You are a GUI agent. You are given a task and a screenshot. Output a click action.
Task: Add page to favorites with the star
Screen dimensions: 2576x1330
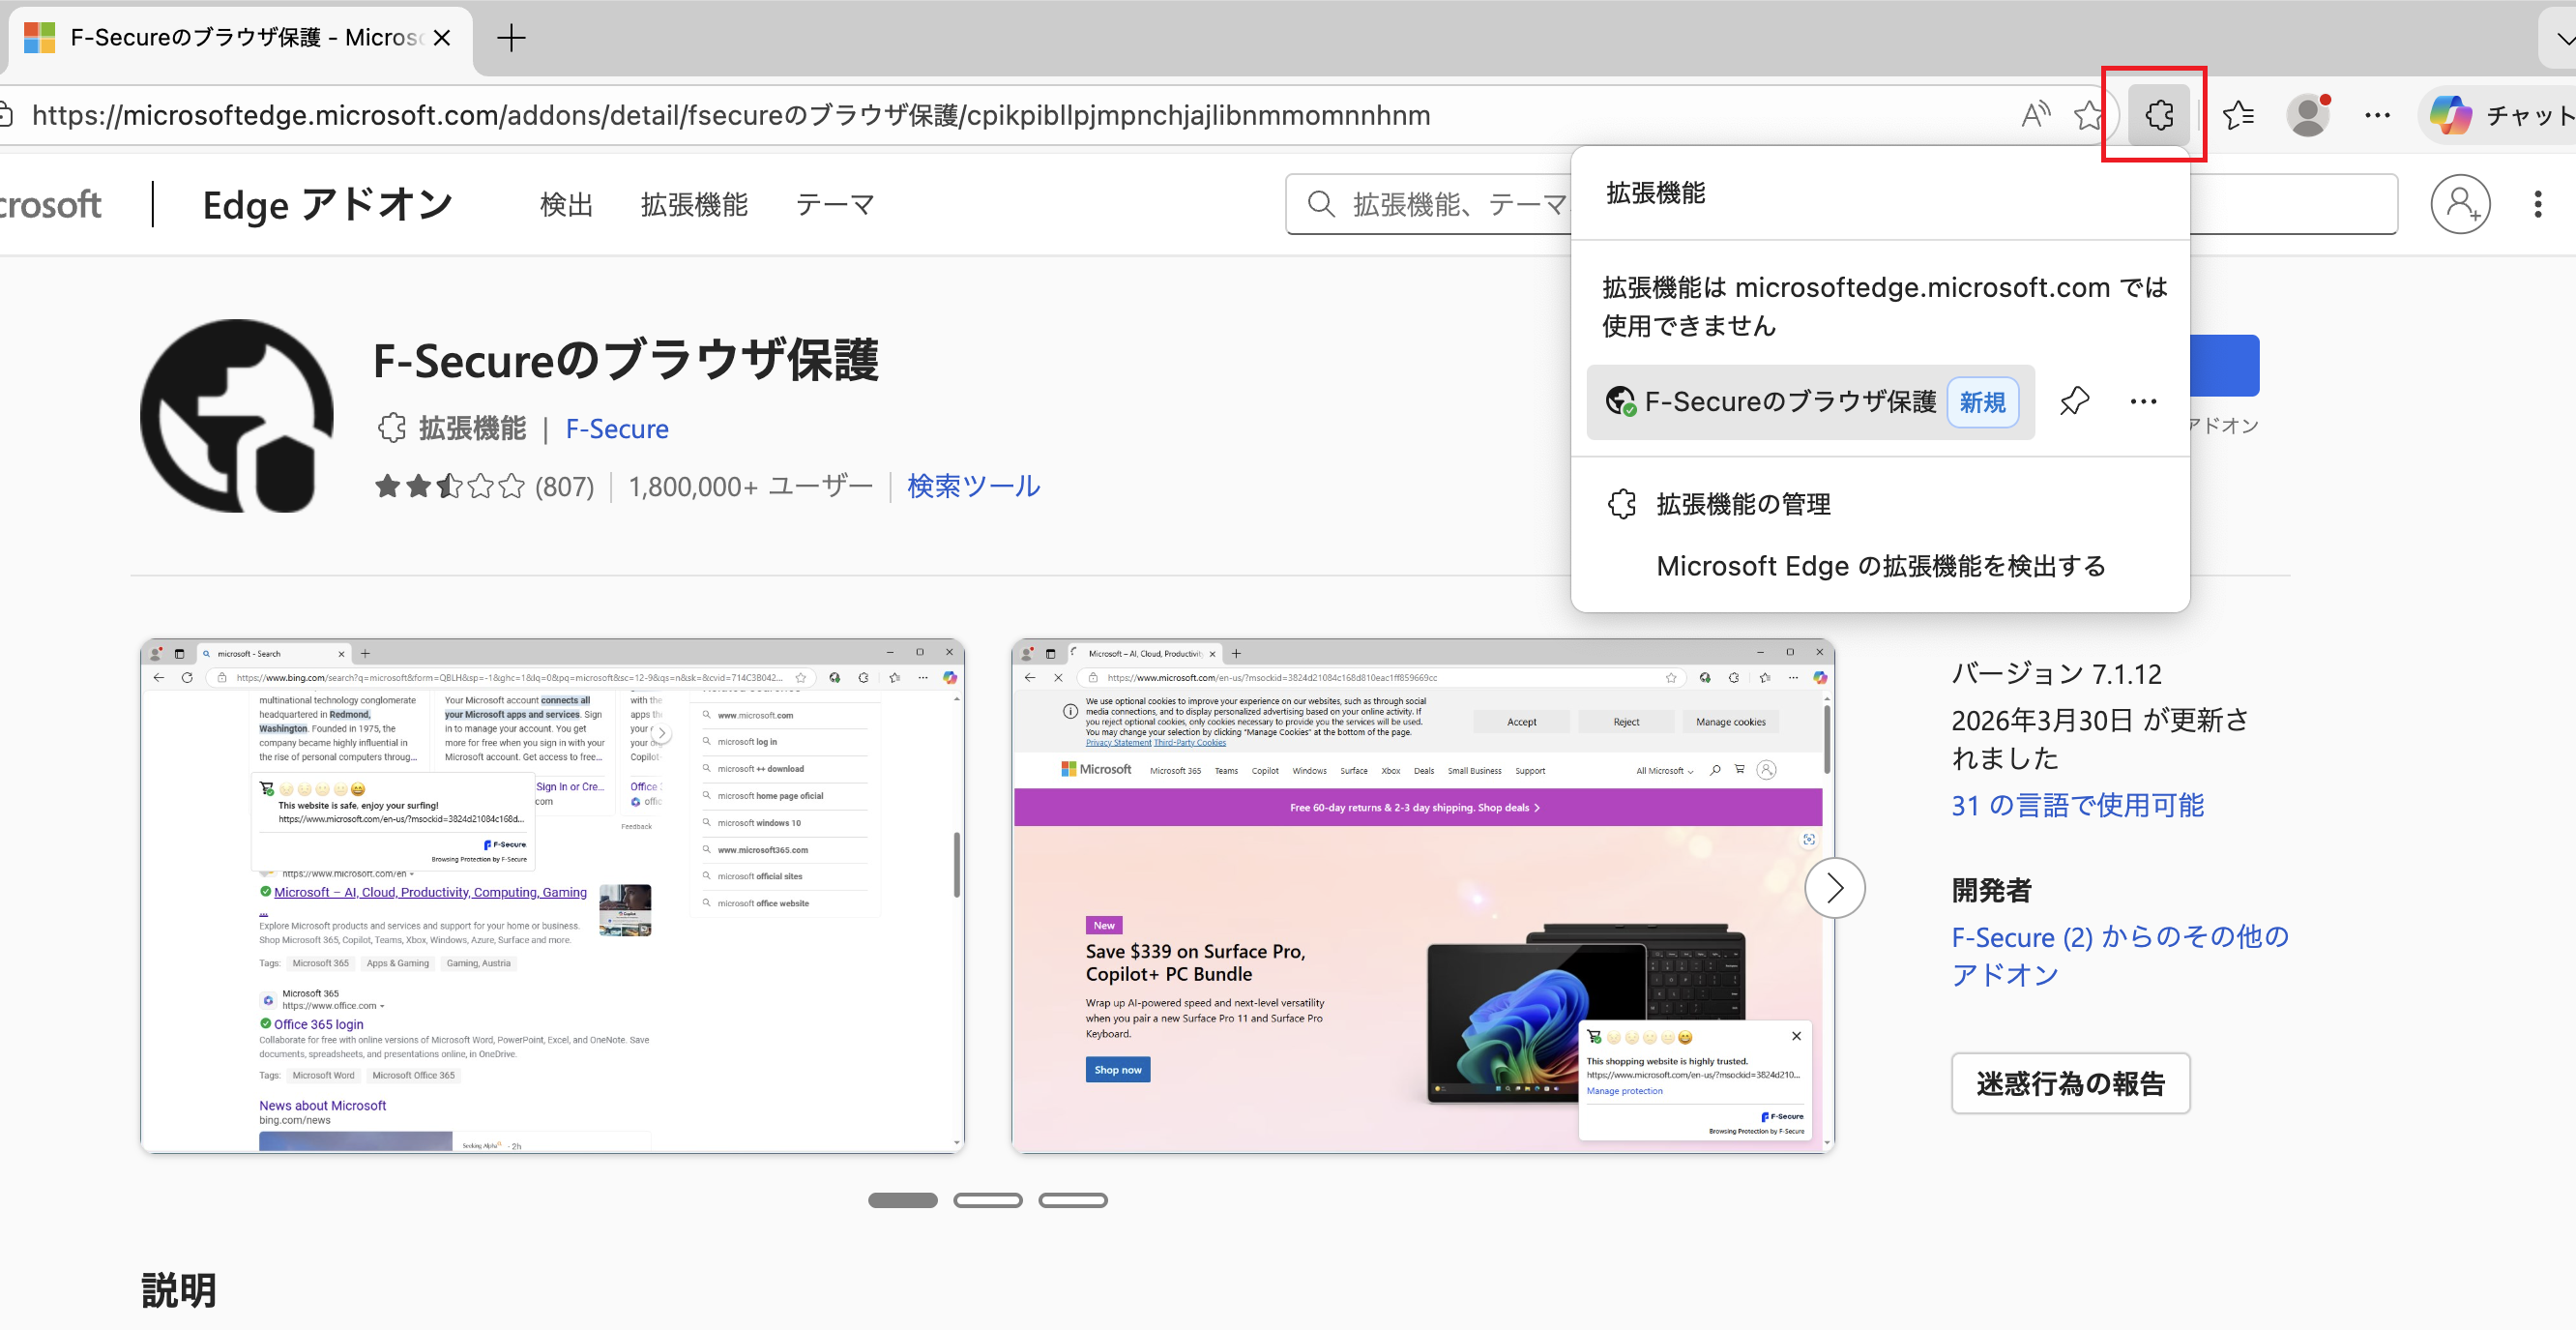[2090, 114]
